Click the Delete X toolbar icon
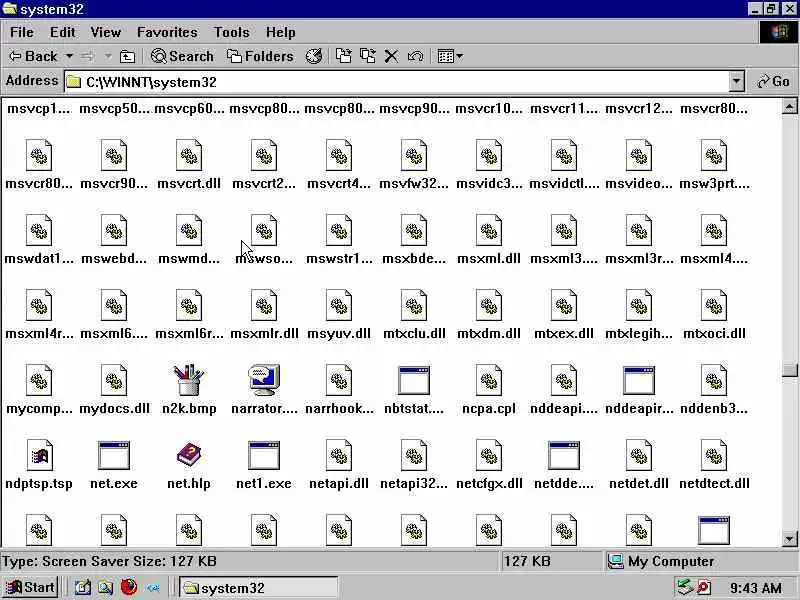This screenshot has height=600, width=800. [391, 56]
